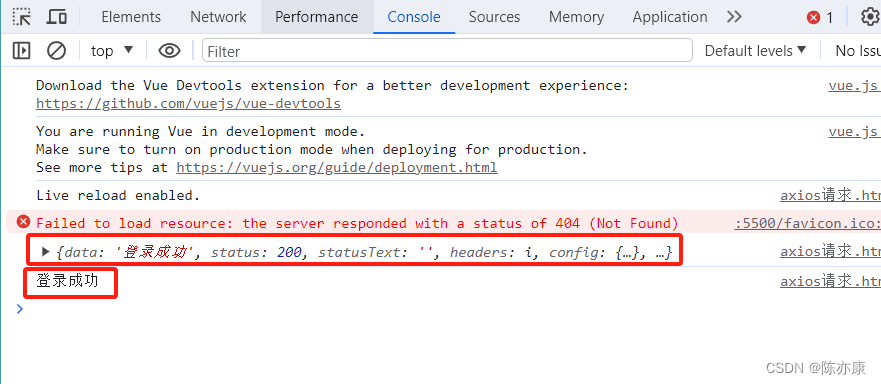The image size is (881, 384).
Task: Switch to the Network tab
Action: pyautogui.click(x=218, y=17)
